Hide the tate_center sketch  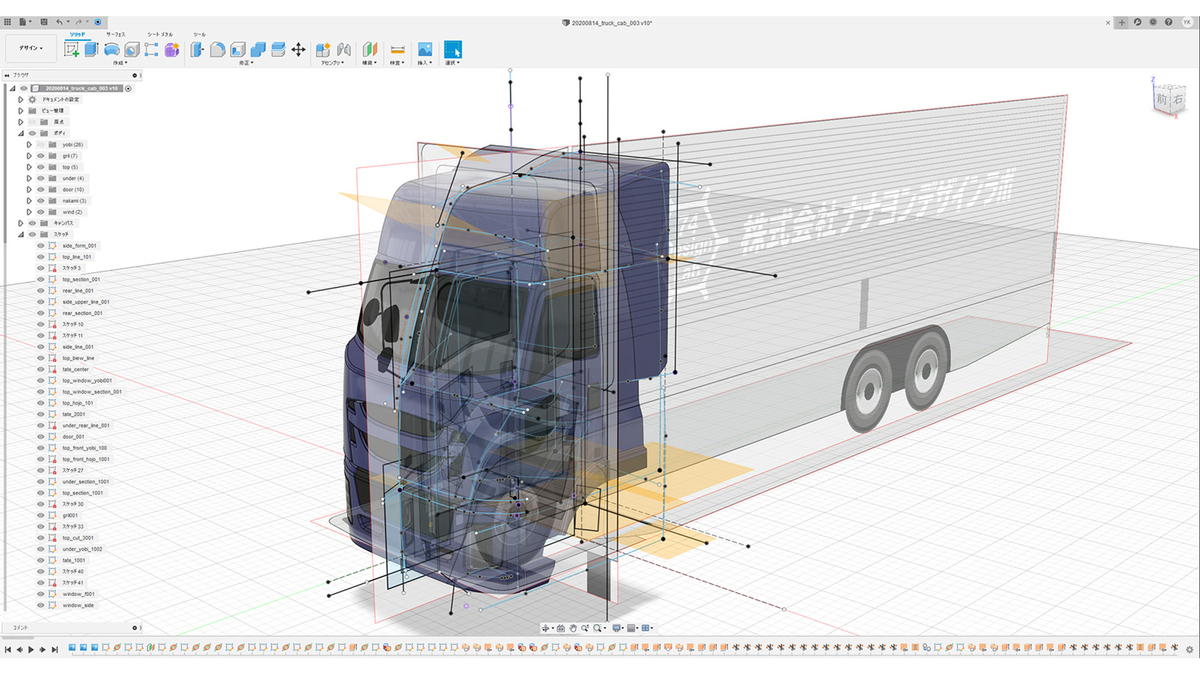click(x=41, y=369)
